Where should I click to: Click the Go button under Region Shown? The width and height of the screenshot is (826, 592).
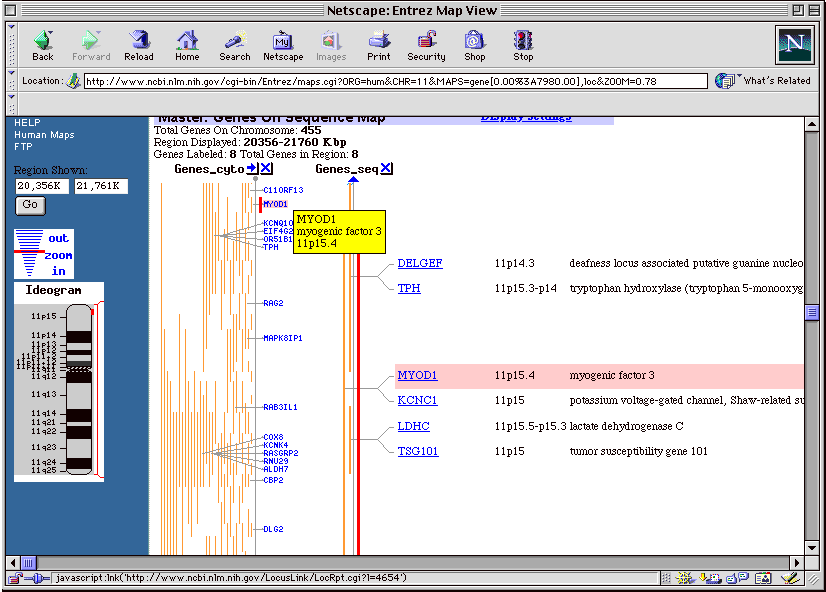30,205
